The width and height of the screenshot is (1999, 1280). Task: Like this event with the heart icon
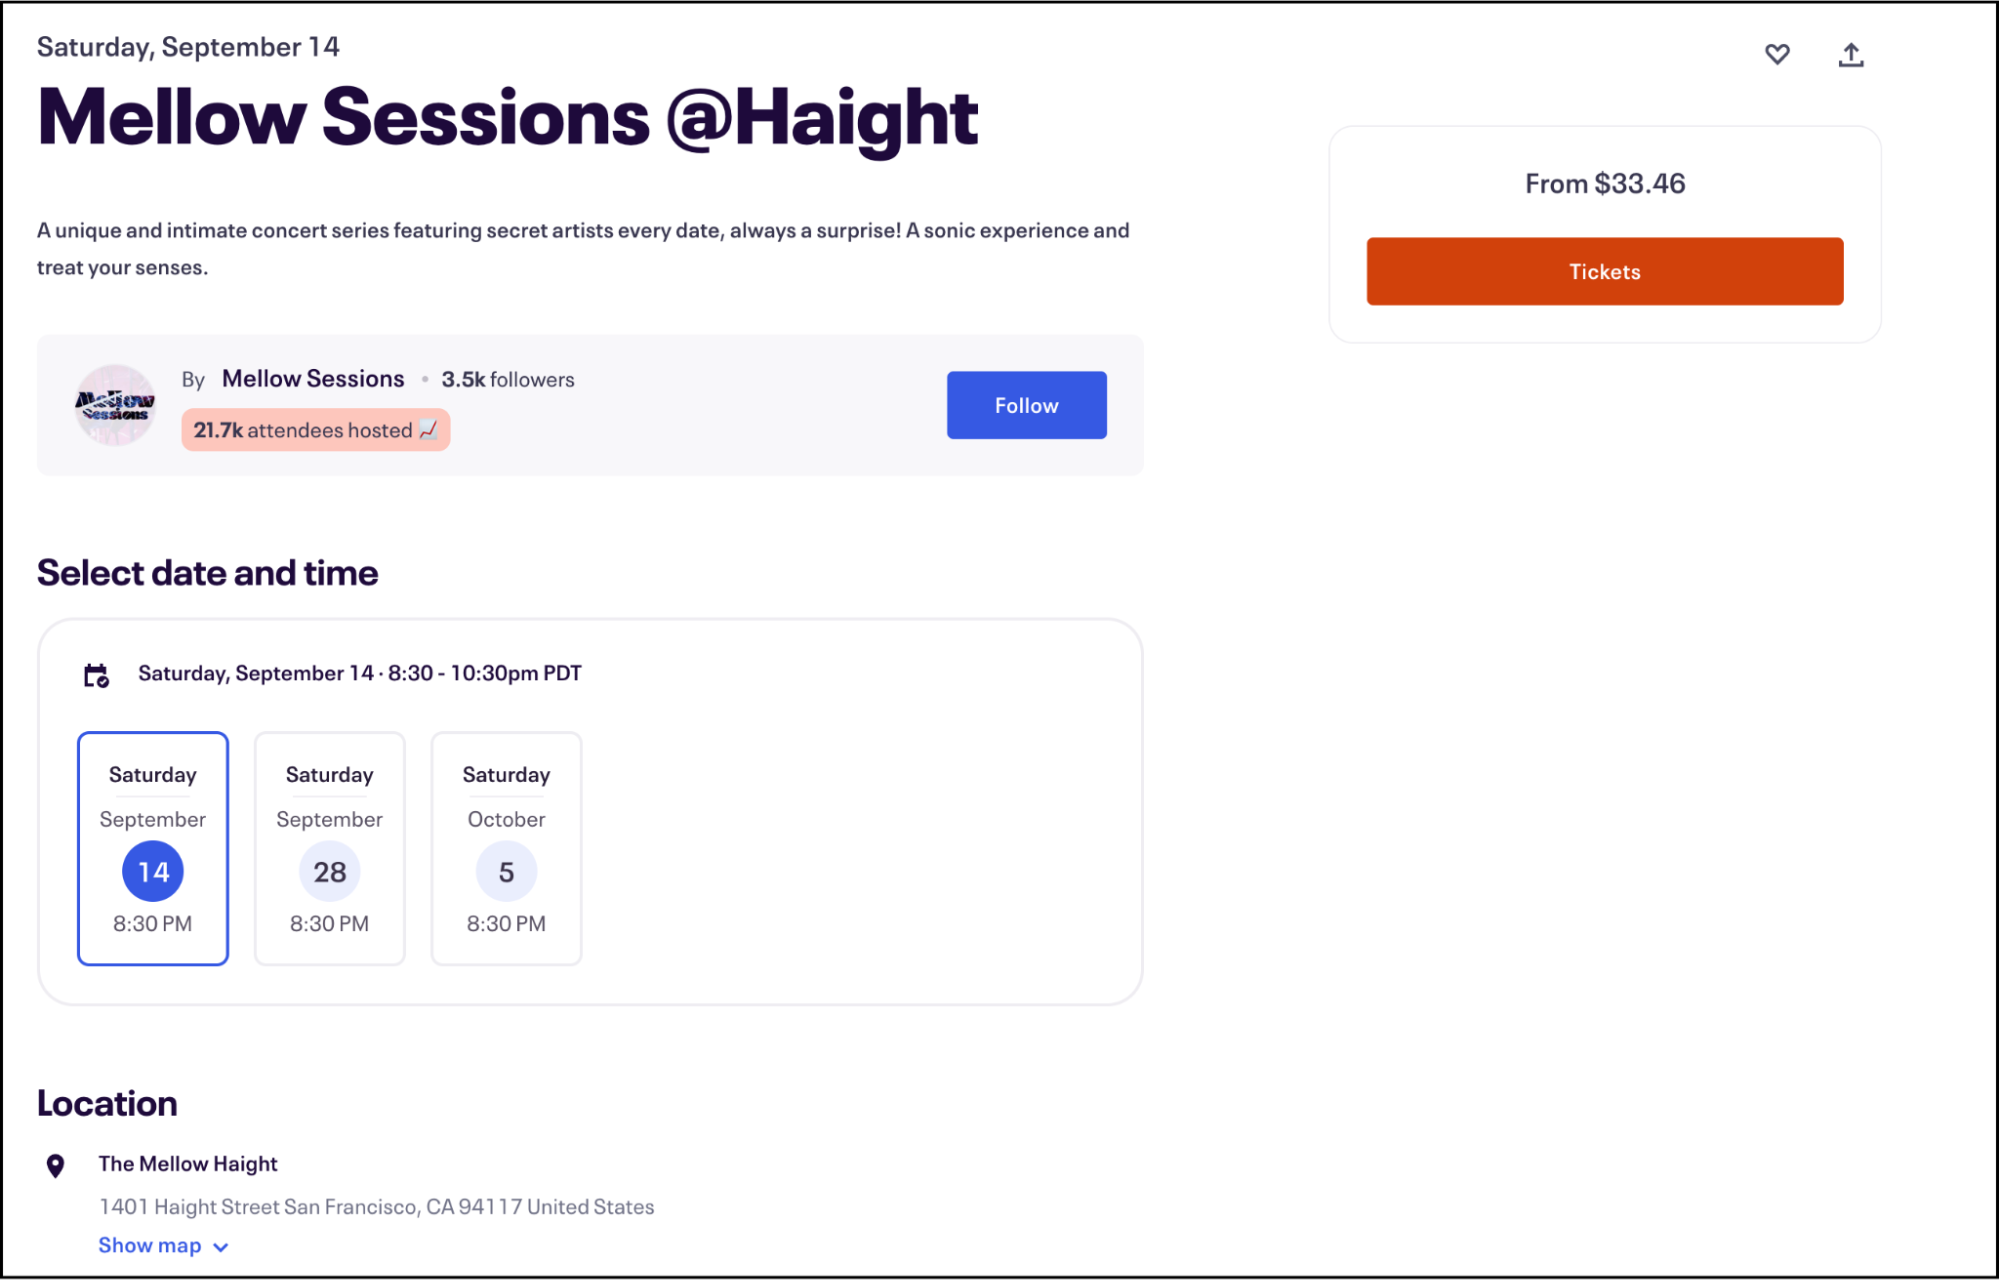1778,55
